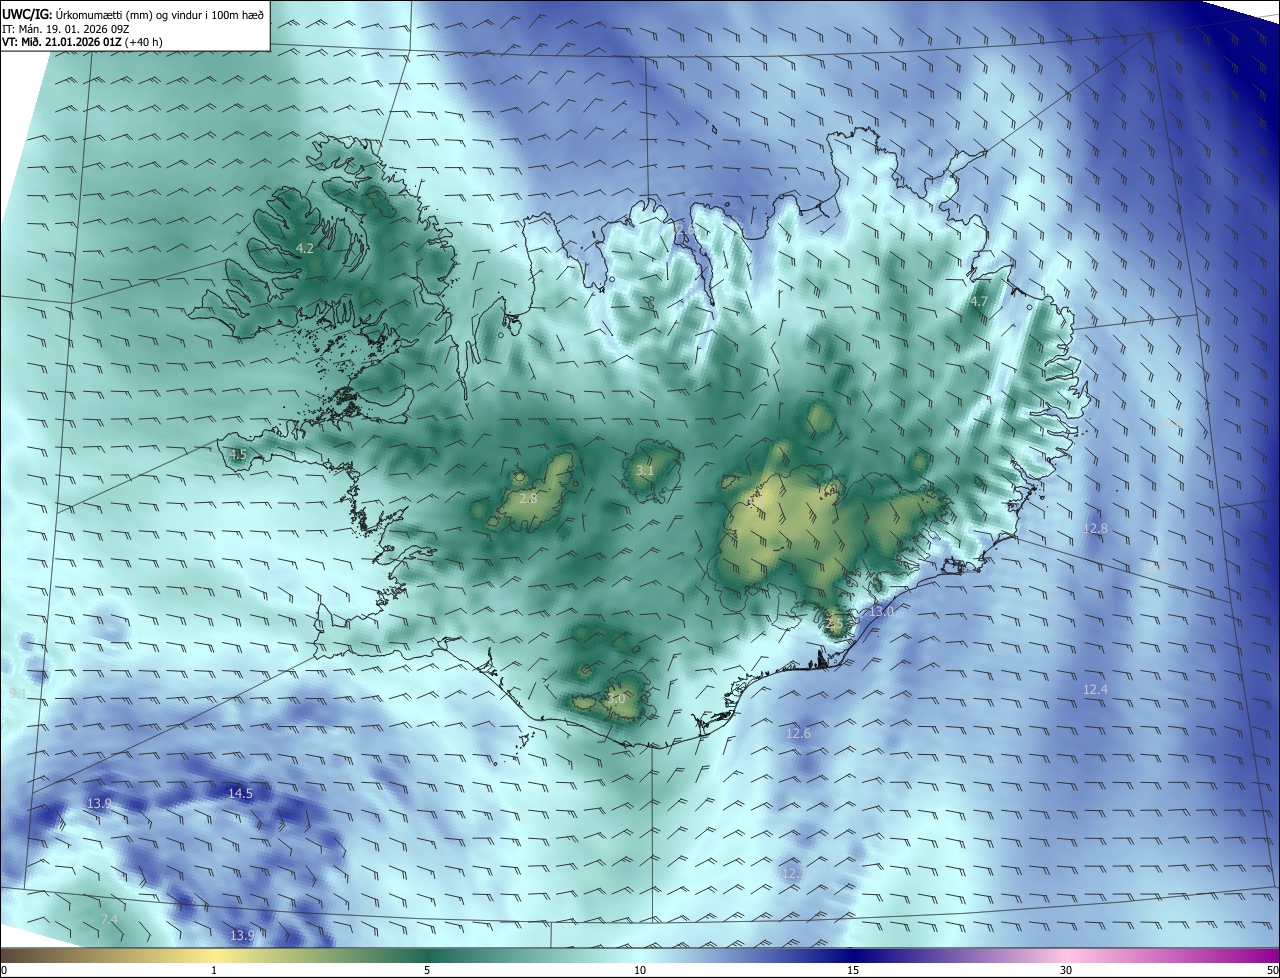Screen dimensions: 1280x978
Task: Click the '2.8' value label
Action: 529,498
